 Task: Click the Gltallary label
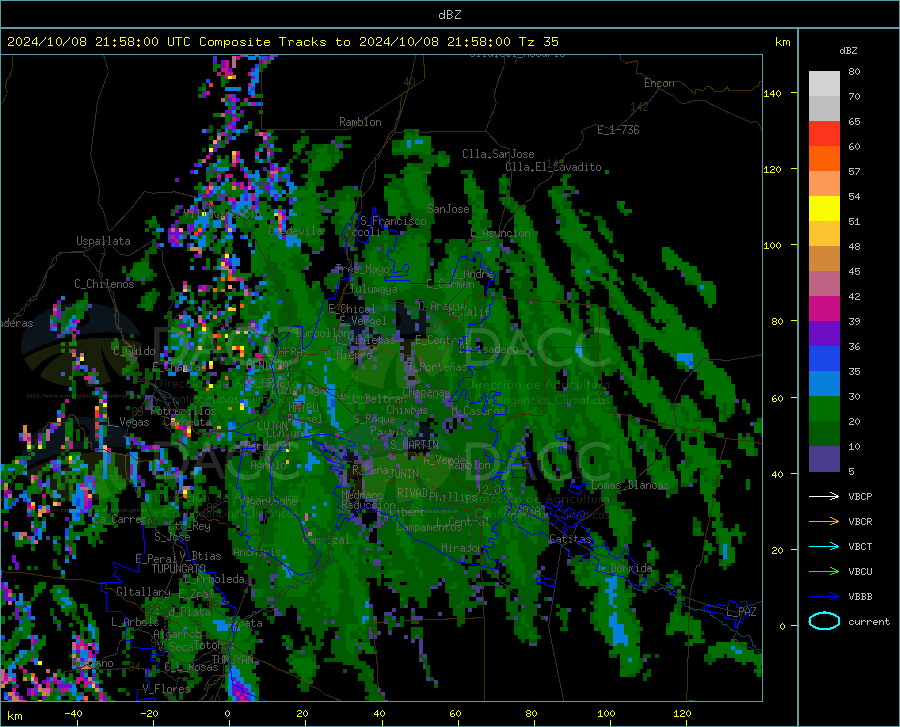coord(143,592)
